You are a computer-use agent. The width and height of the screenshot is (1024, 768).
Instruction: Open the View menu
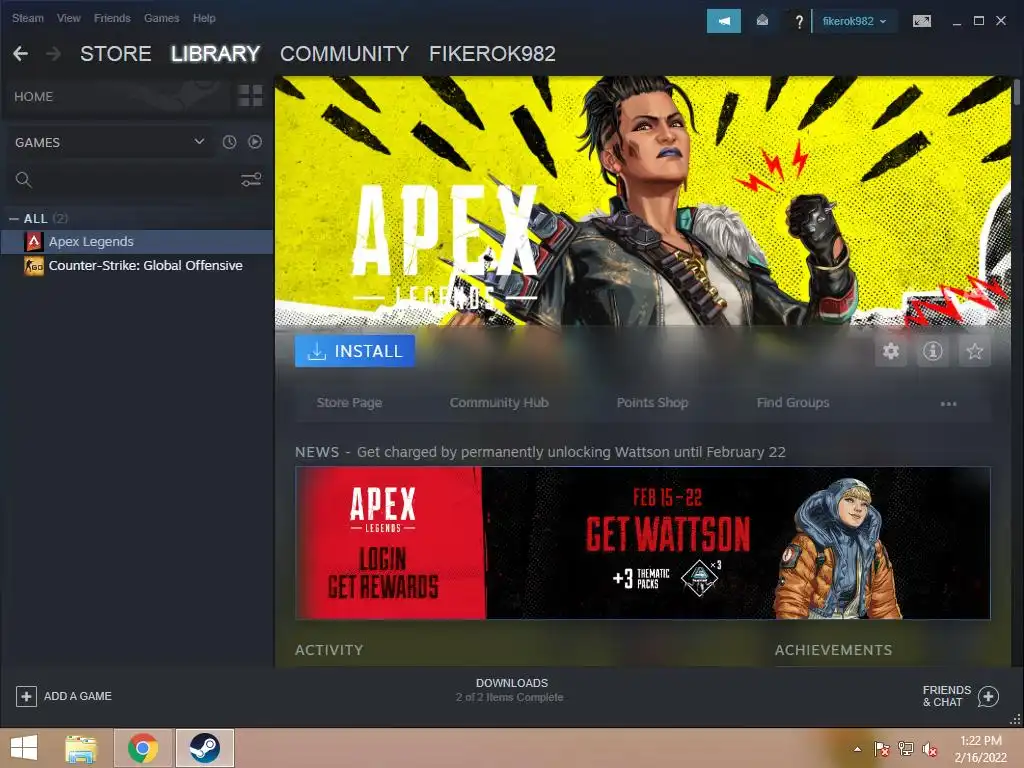[x=69, y=18]
